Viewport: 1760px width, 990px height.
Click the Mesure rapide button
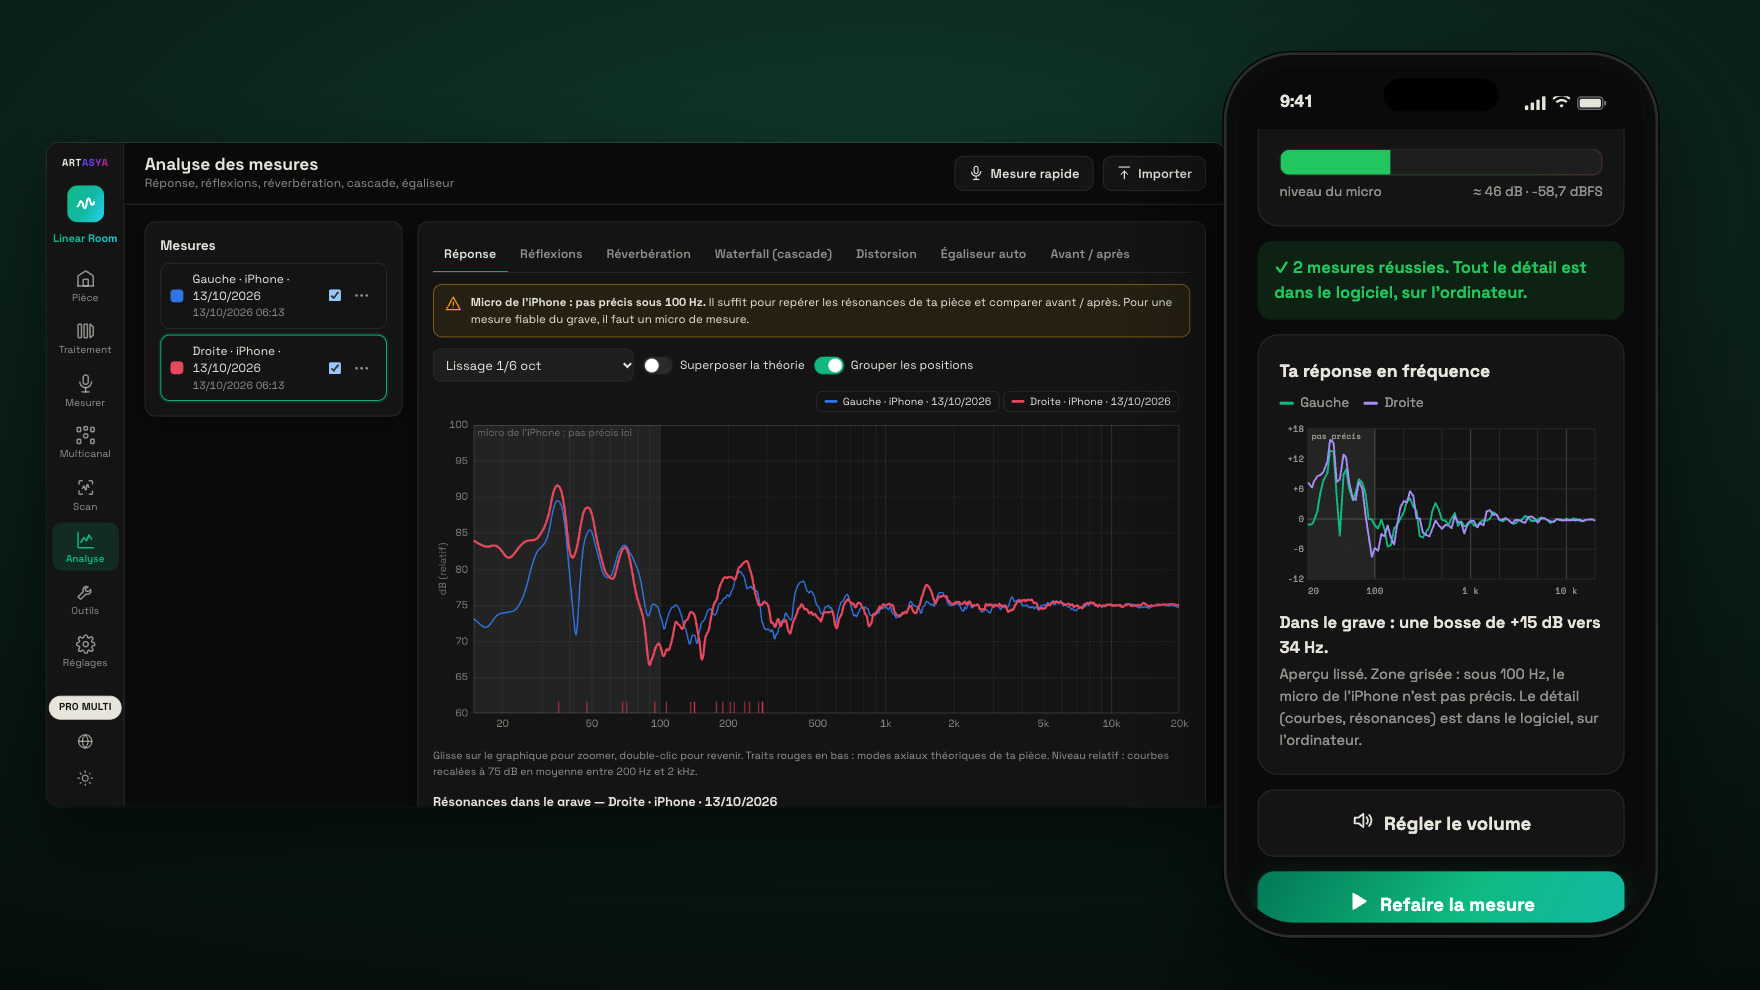click(x=1024, y=174)
